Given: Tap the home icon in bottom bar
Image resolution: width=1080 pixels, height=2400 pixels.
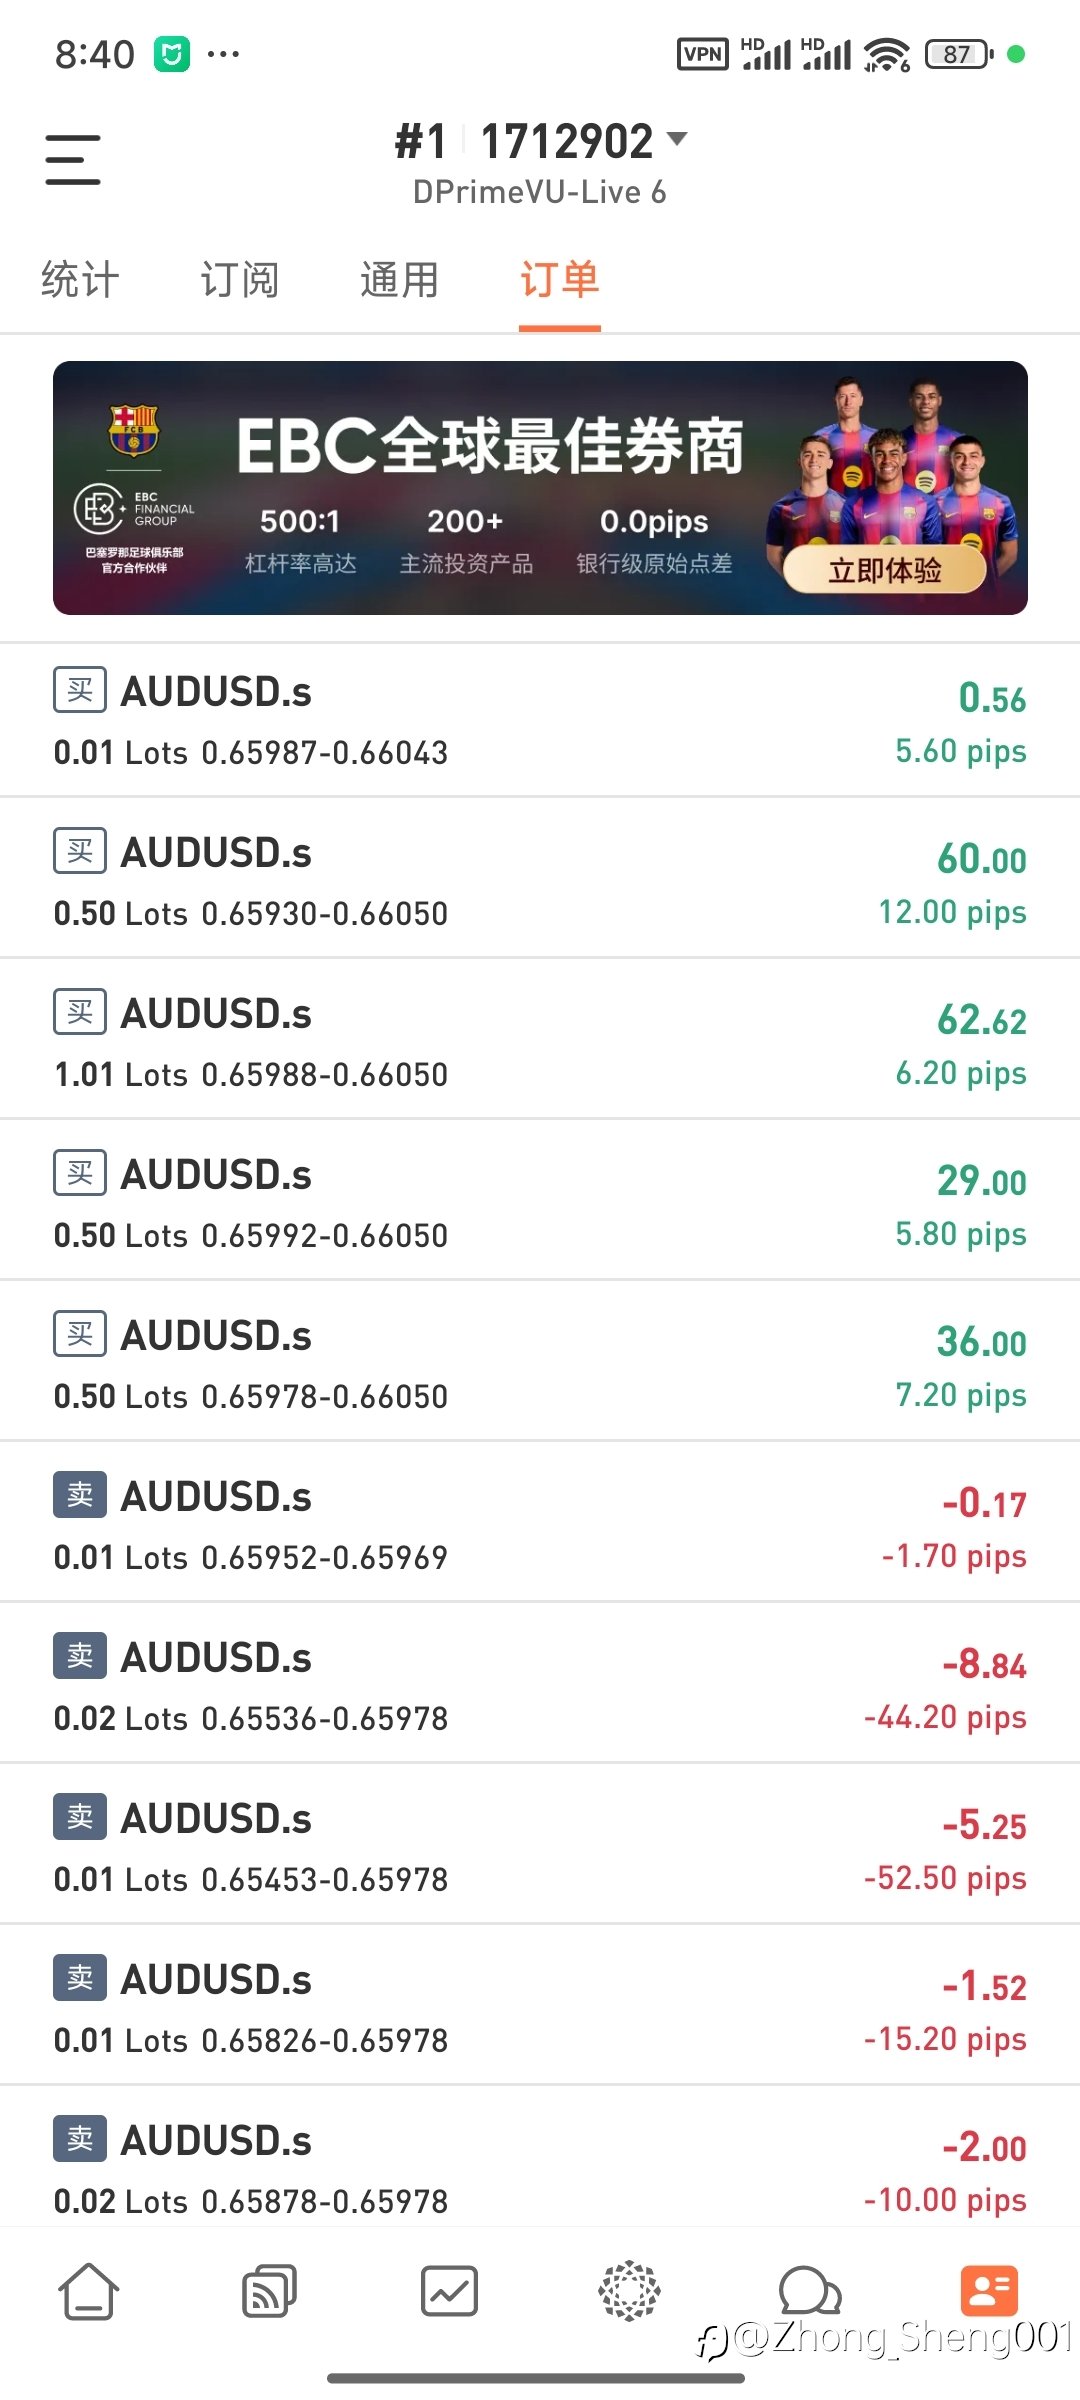Looking at the screenshot, I should pos(89,2290).
